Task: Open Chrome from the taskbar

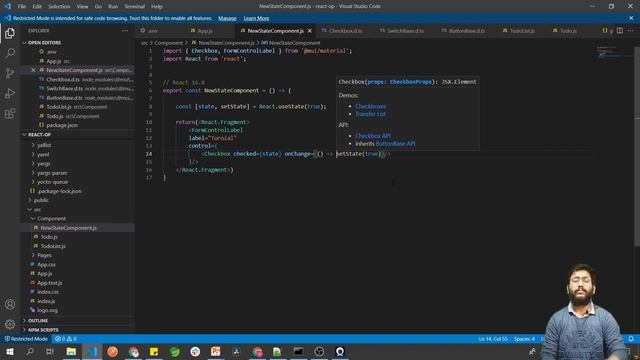Action: point(133,351)
